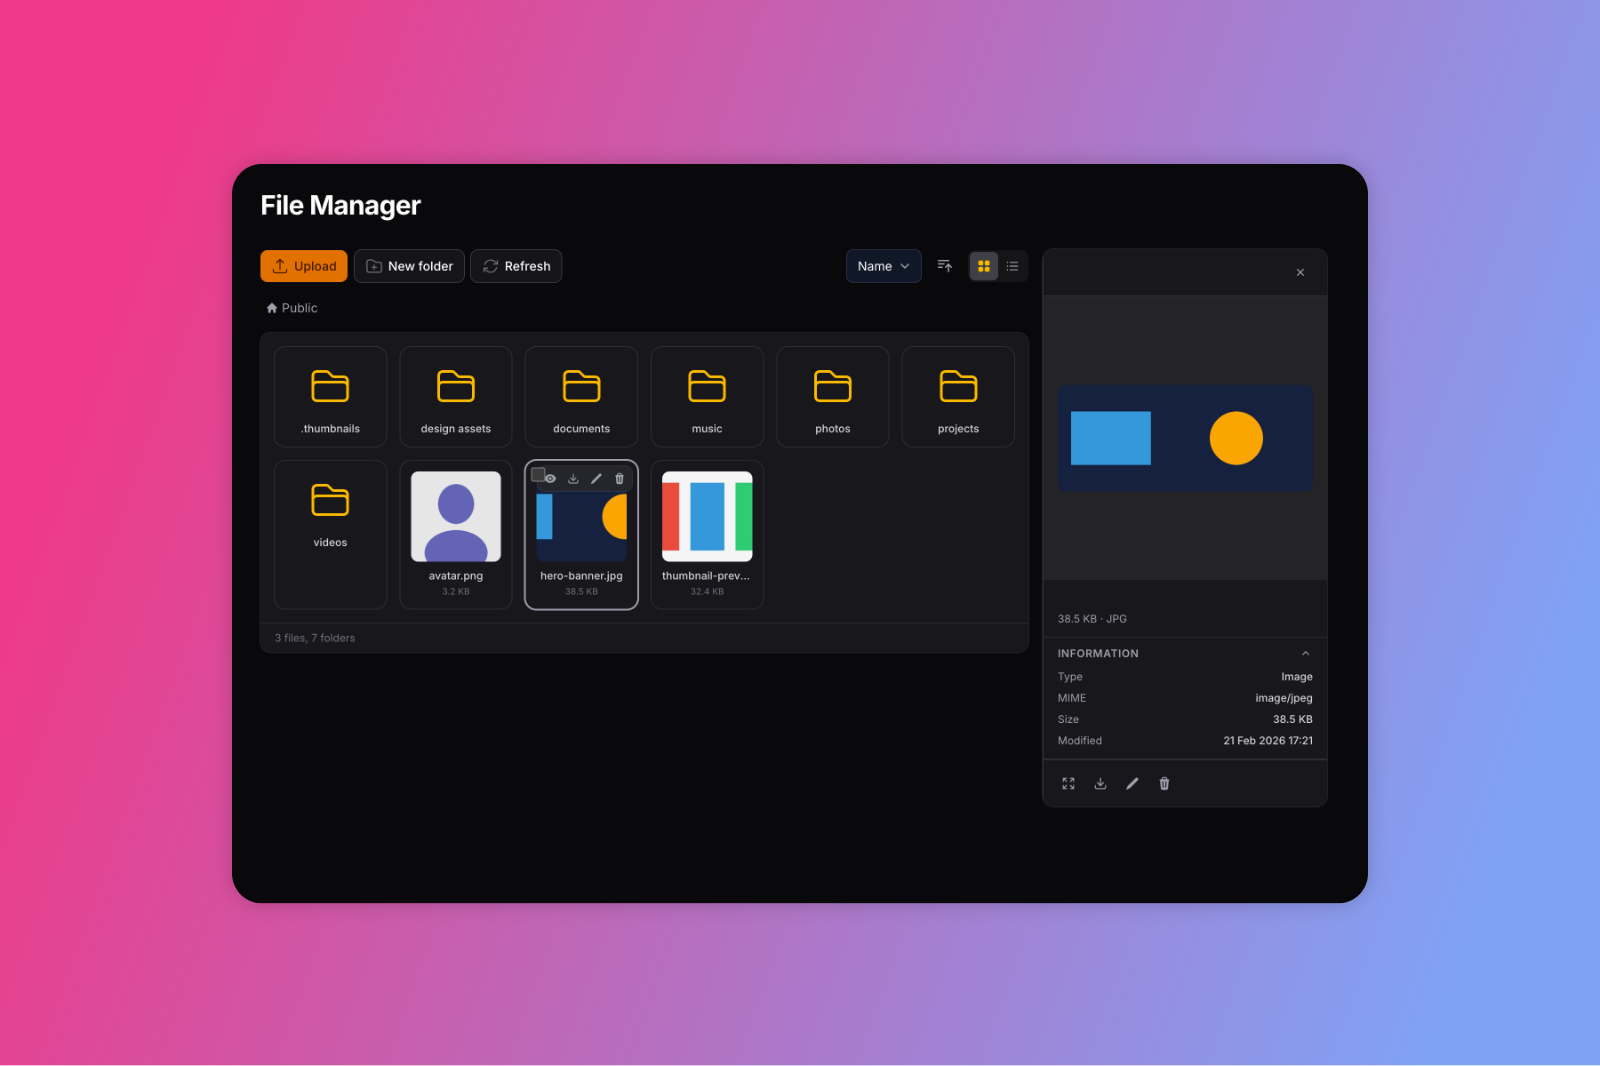Preview hero-banner.jpg with eye icon
The image size is (1600, 1066).
tap(550, 479)
